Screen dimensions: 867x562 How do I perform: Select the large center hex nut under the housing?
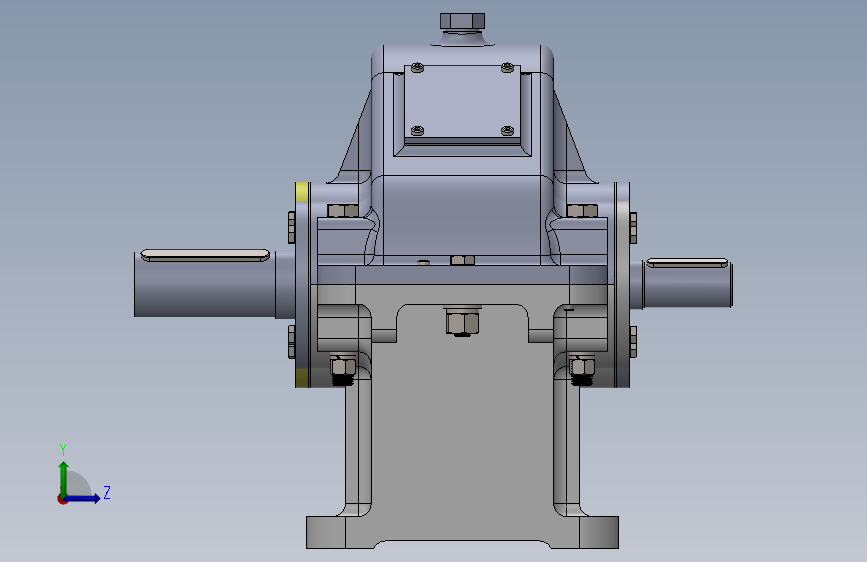coord(462,322)
